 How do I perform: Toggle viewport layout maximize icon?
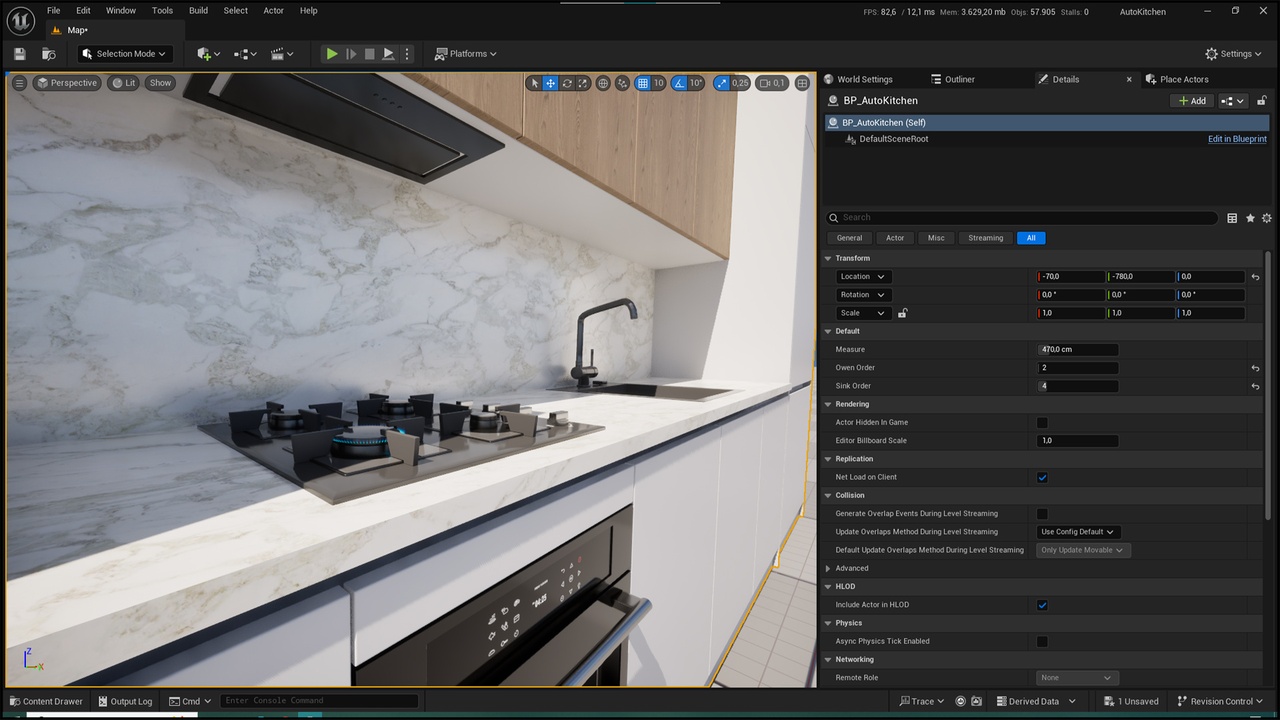(x=802, y=83)
